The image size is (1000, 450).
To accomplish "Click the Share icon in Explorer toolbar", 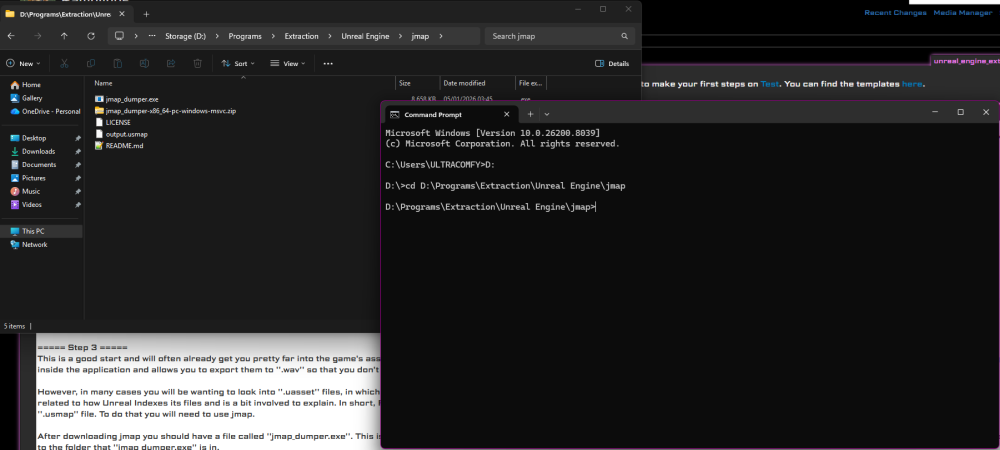I will click(x=171, y=63).
